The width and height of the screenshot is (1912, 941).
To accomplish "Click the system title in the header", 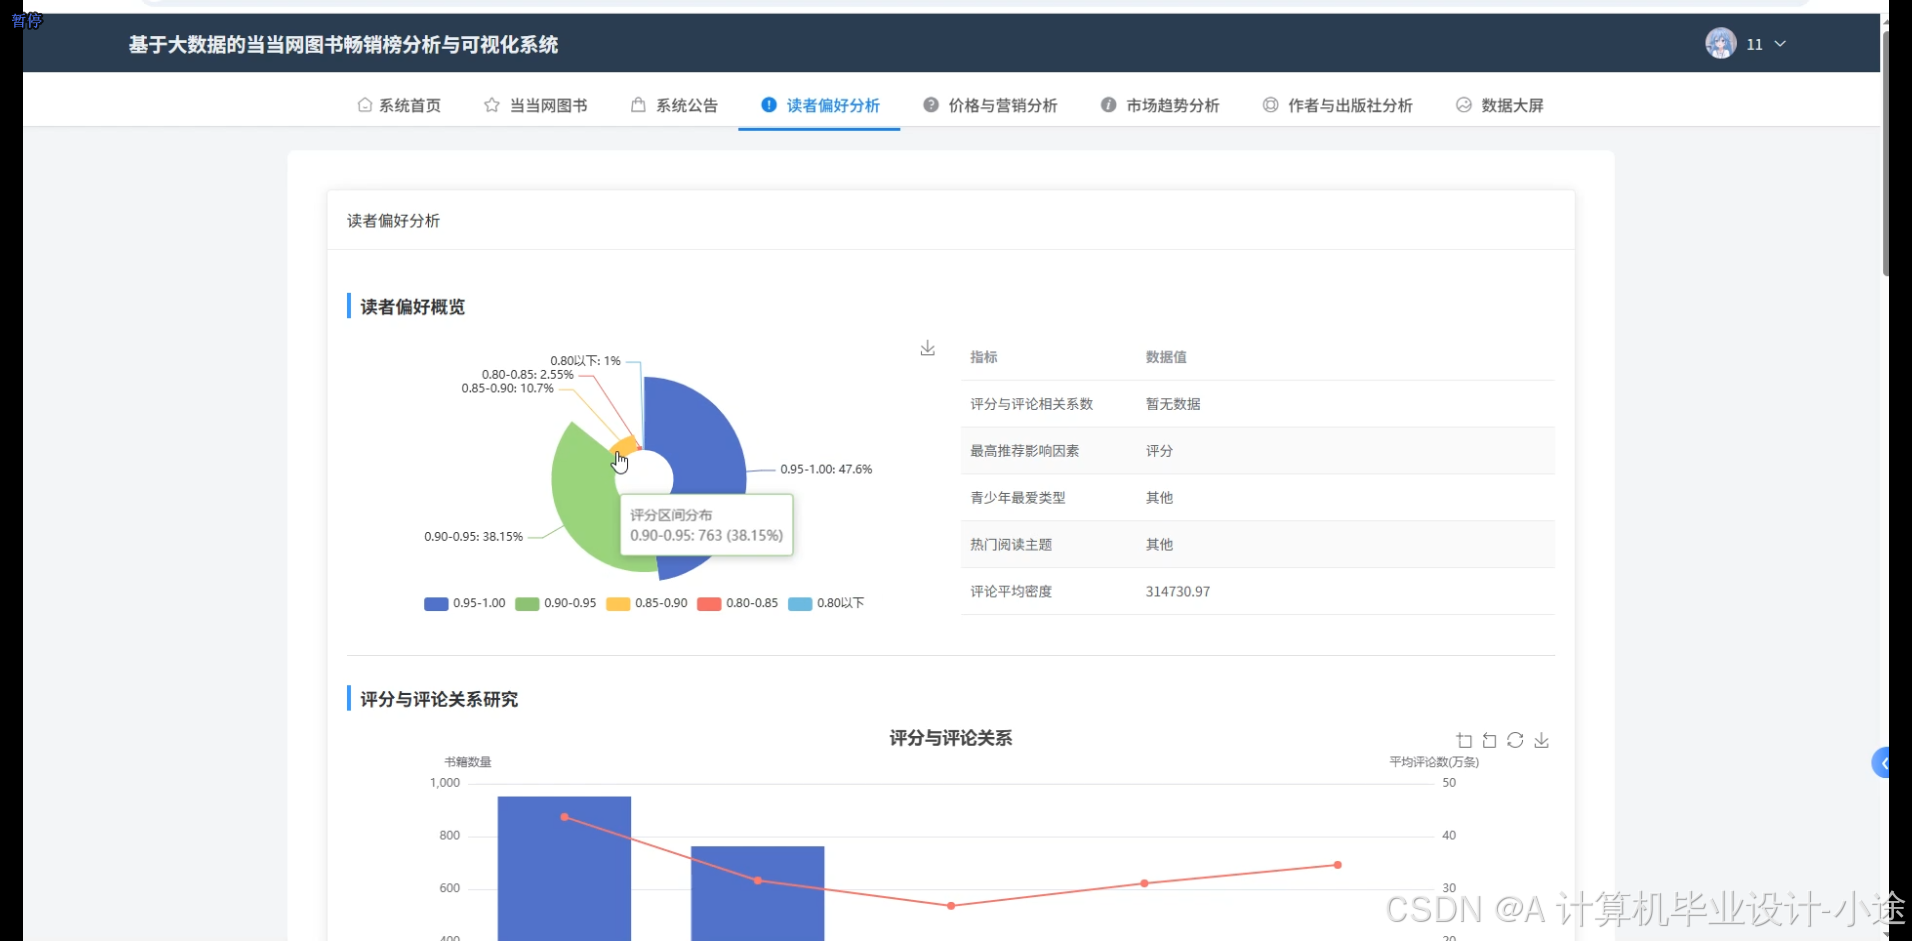I will tap(343, 44).
